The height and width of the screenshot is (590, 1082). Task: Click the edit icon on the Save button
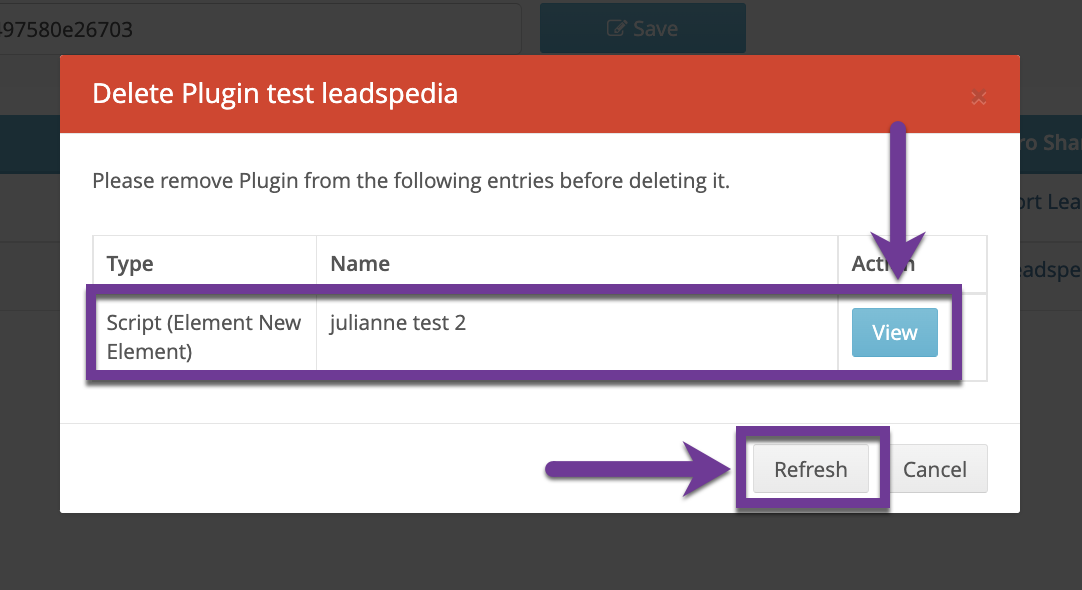[617, 29]
